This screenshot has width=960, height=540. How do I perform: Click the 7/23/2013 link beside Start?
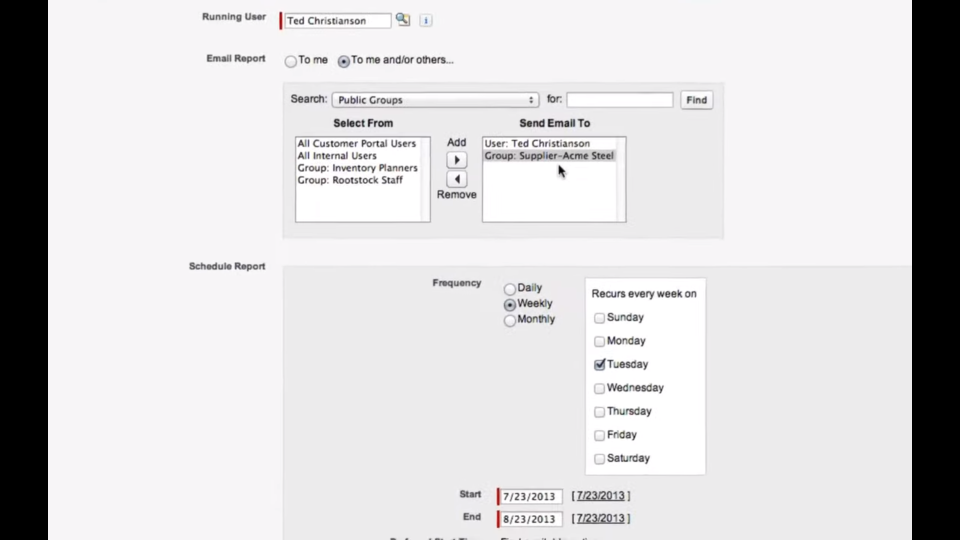[x=601, y=495]
